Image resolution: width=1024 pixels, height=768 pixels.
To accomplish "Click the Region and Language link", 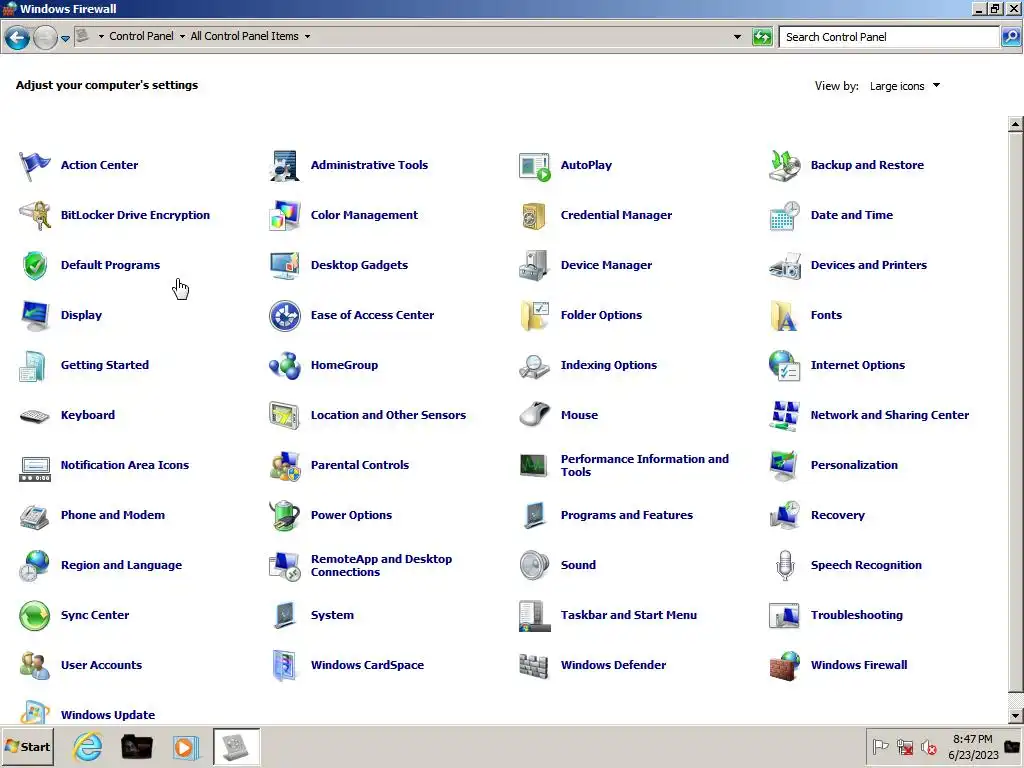I will pyautogui.click(x=121, y=565).
